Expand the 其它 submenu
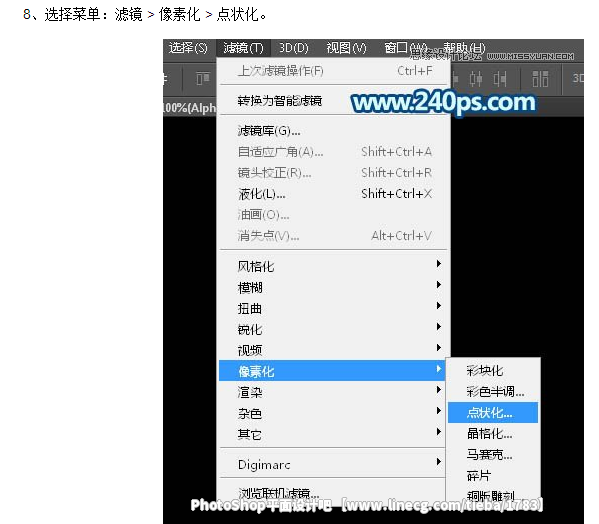 coord(333,434)
